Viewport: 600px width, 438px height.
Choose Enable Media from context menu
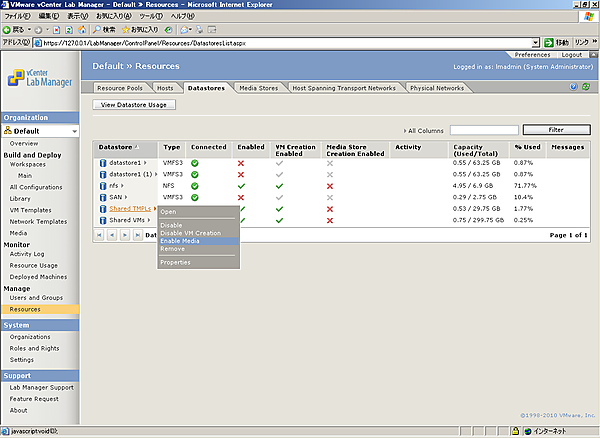tap(182, 241)
